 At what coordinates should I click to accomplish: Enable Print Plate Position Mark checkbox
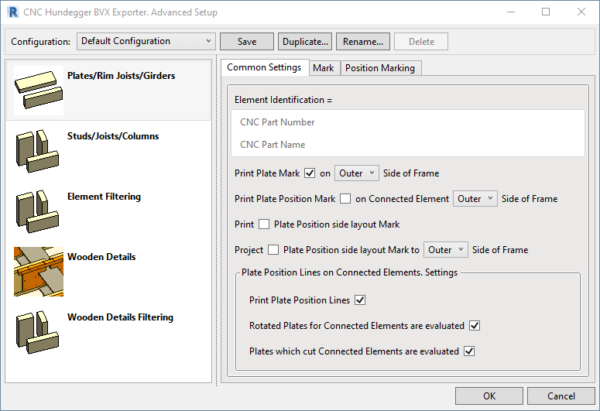[x=345, y=199]
